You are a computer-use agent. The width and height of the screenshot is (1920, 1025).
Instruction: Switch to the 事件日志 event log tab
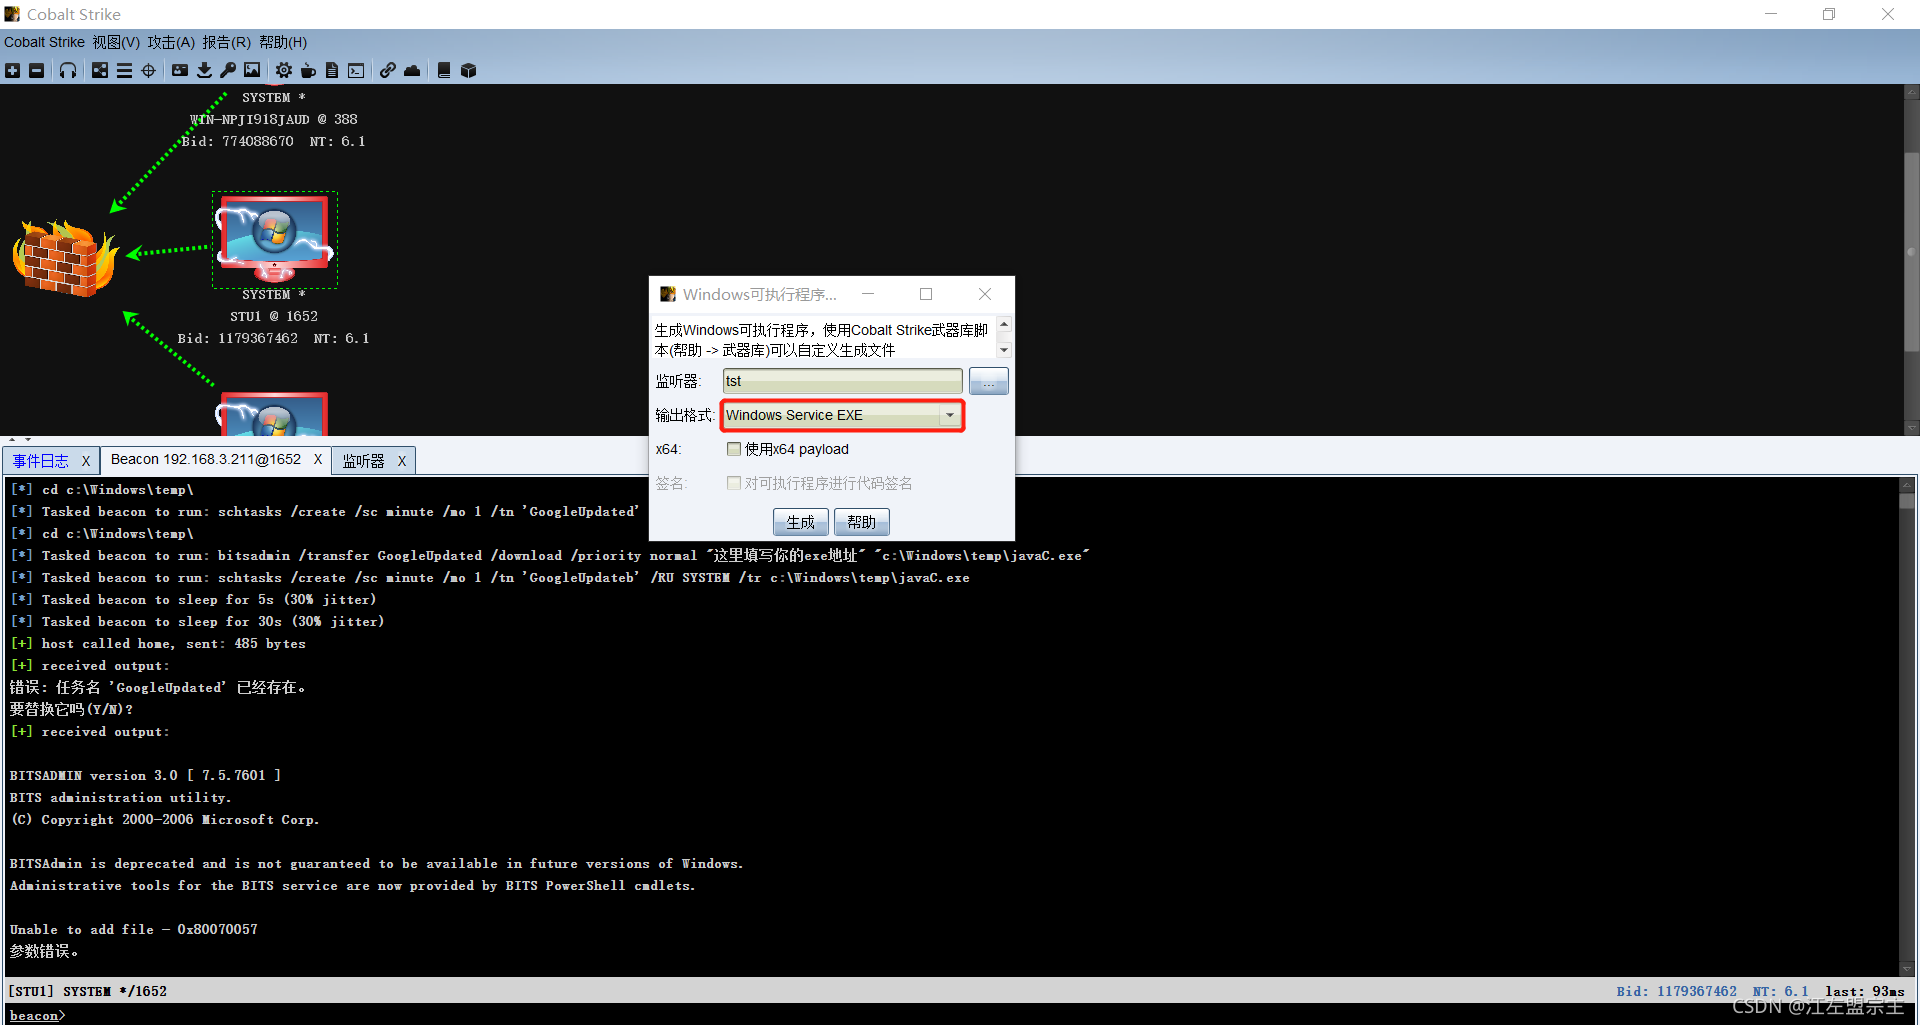click(x=41, y=461)
